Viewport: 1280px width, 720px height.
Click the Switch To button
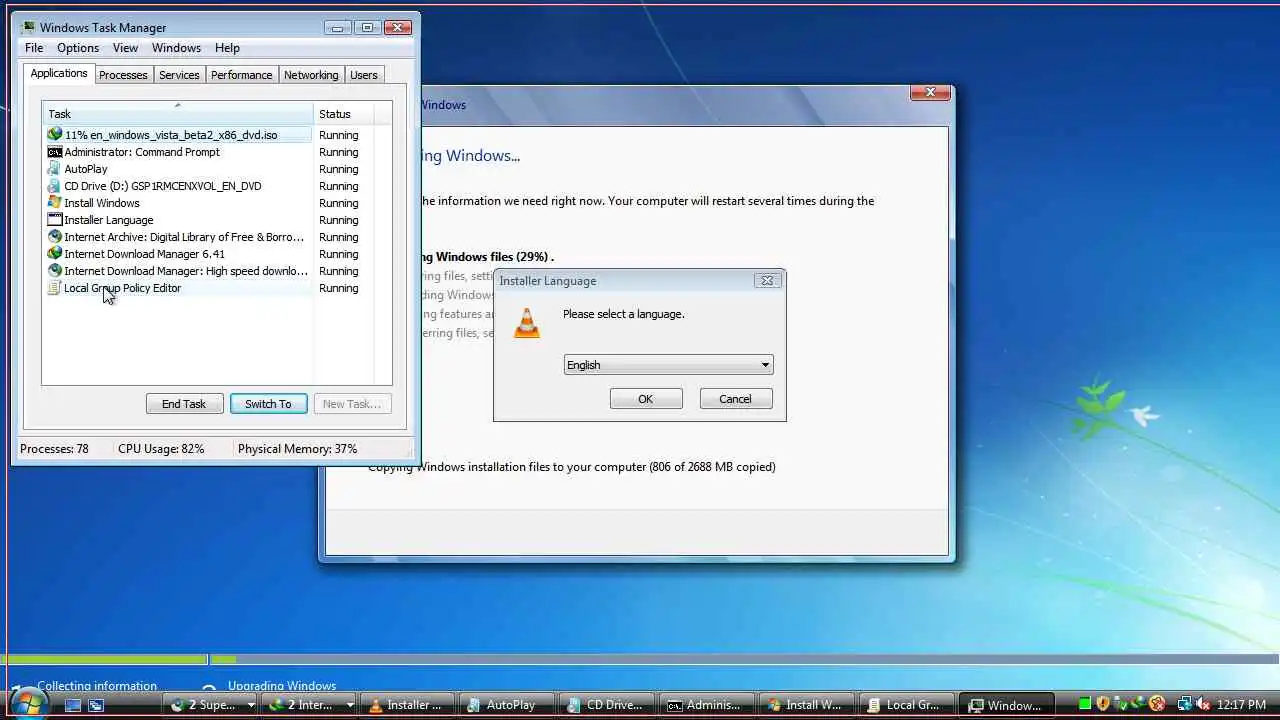(x=268, y=404)
